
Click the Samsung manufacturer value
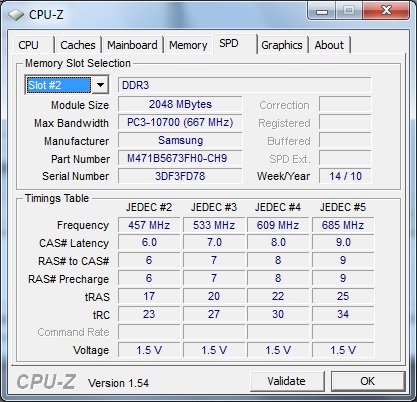click(x=180, y=140)
